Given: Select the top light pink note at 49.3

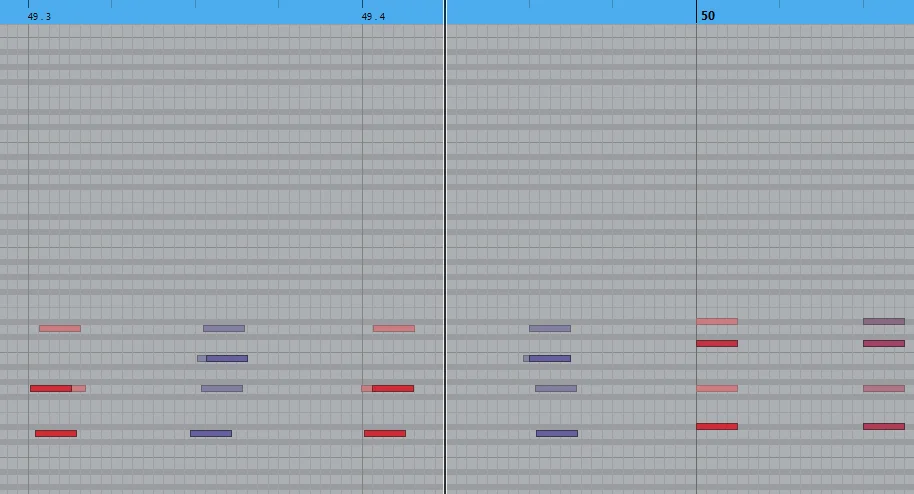Looking at the screenshot, I should (x=60, y=328).
